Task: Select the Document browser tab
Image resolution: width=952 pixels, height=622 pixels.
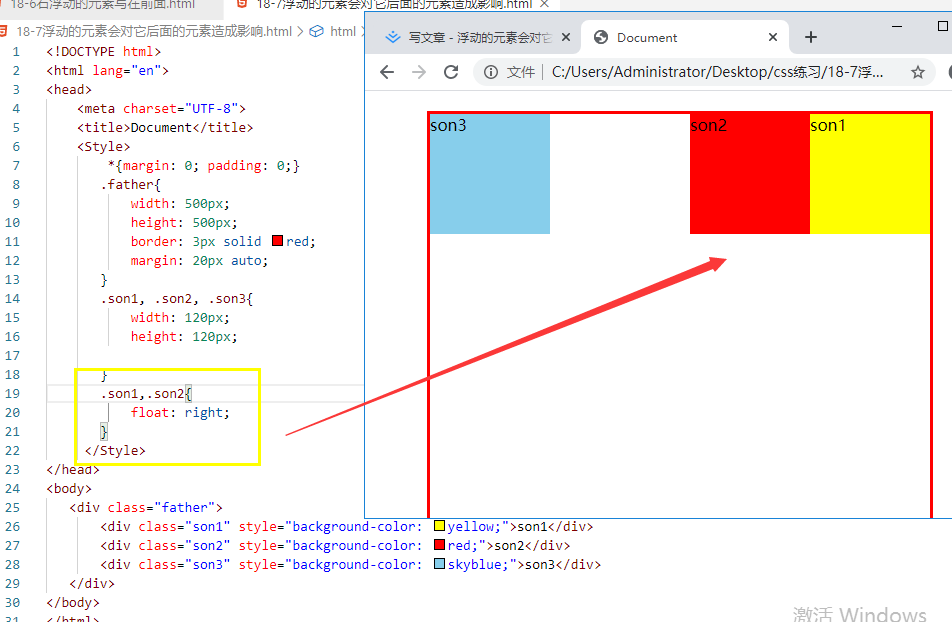Action: tap(685, 38)
